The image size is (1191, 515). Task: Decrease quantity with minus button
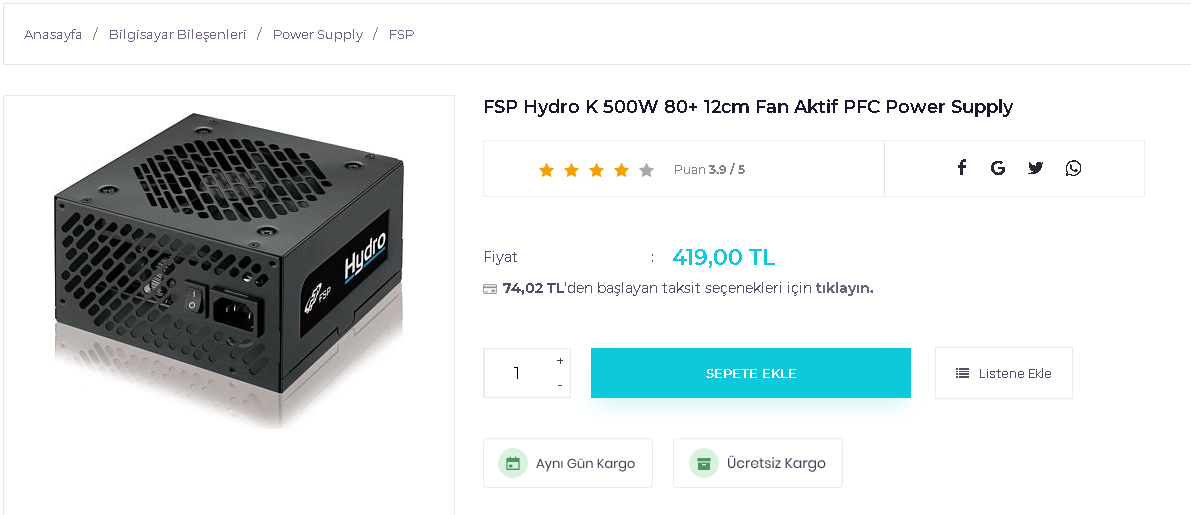click(560, 385)
